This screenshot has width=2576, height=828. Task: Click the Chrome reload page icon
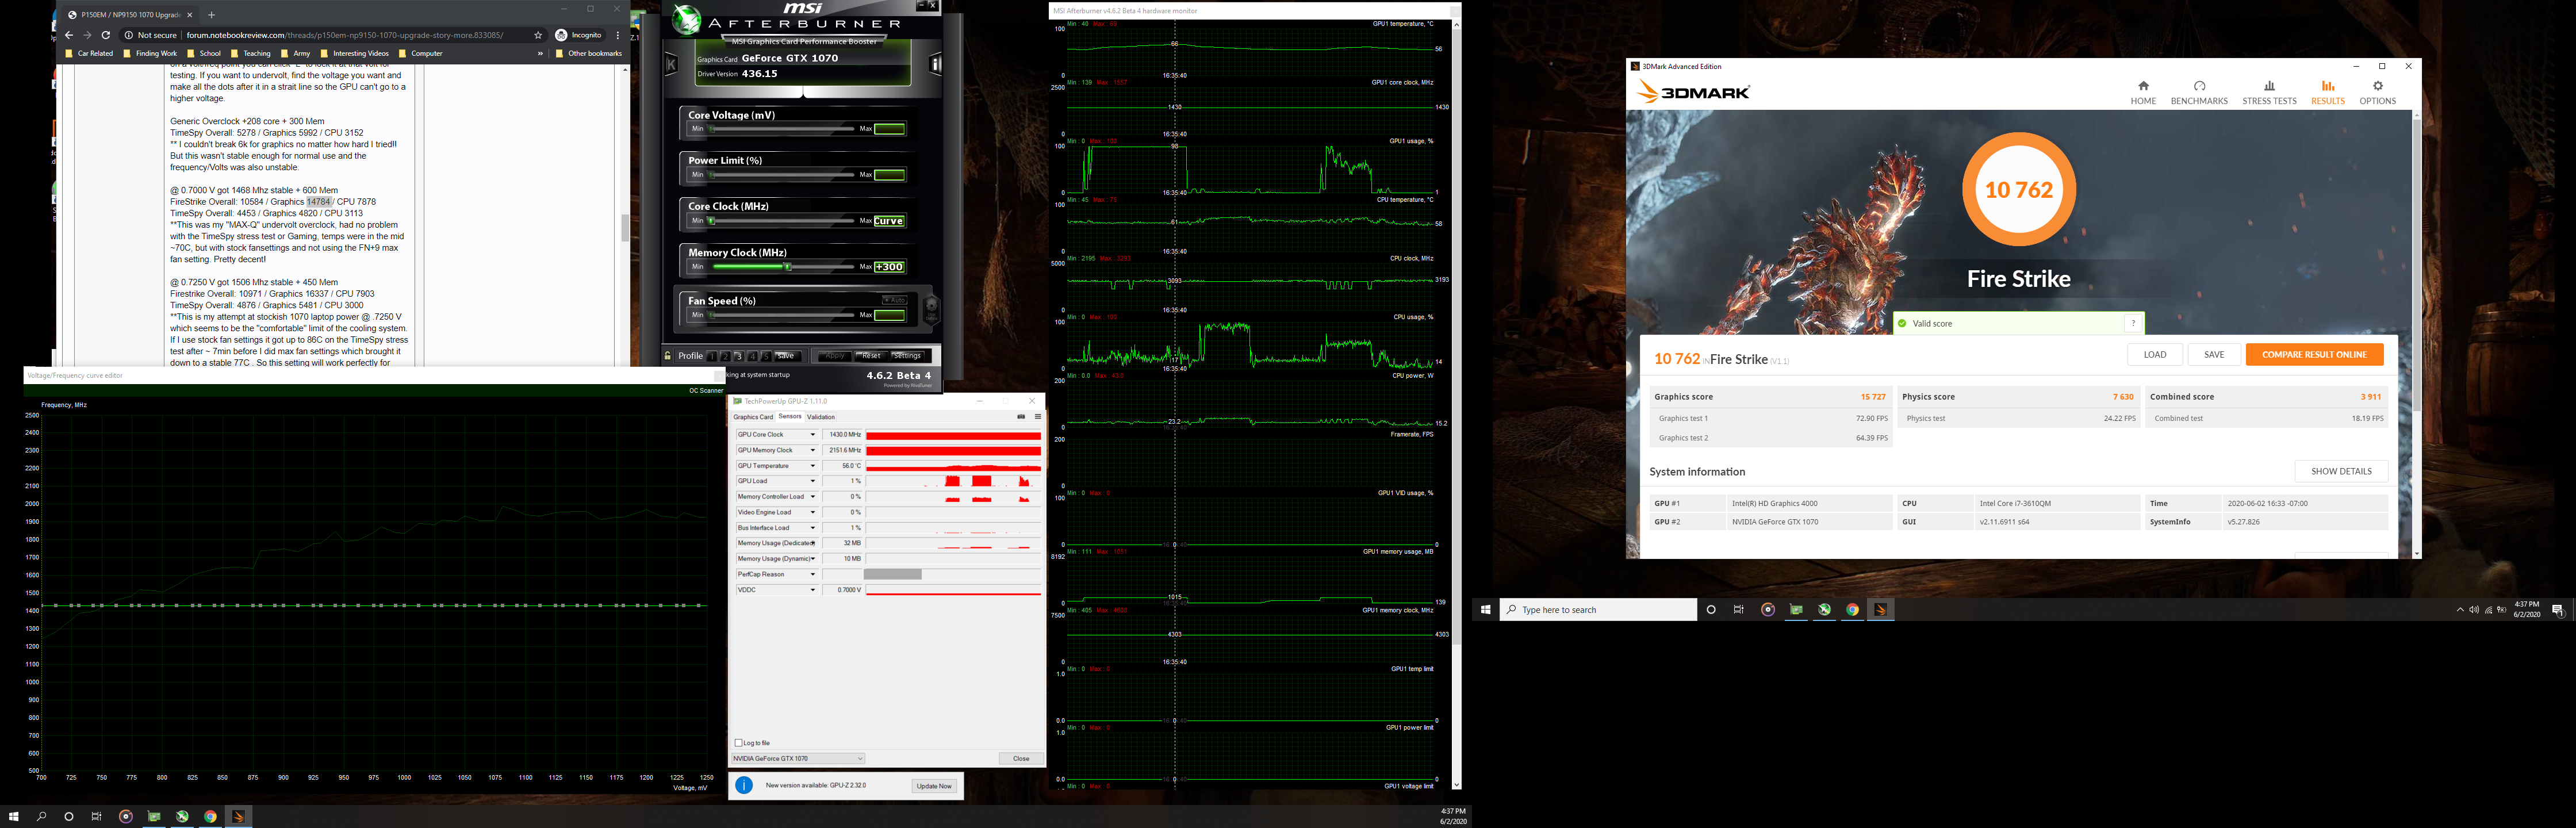pyautogui.click(x=106, y=35)
